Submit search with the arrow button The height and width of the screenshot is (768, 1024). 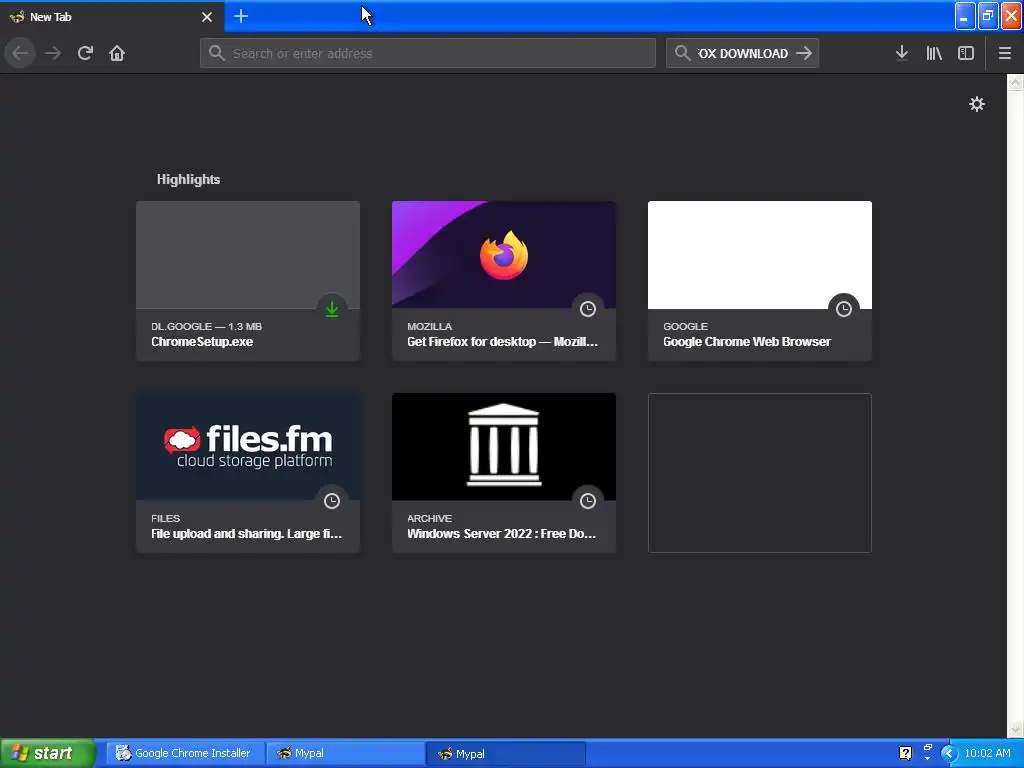[805, 53]
